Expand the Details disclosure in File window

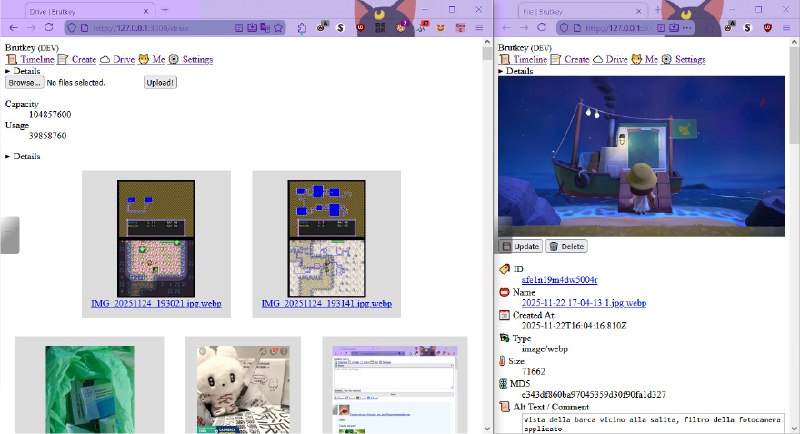click(x=515, y=71)
